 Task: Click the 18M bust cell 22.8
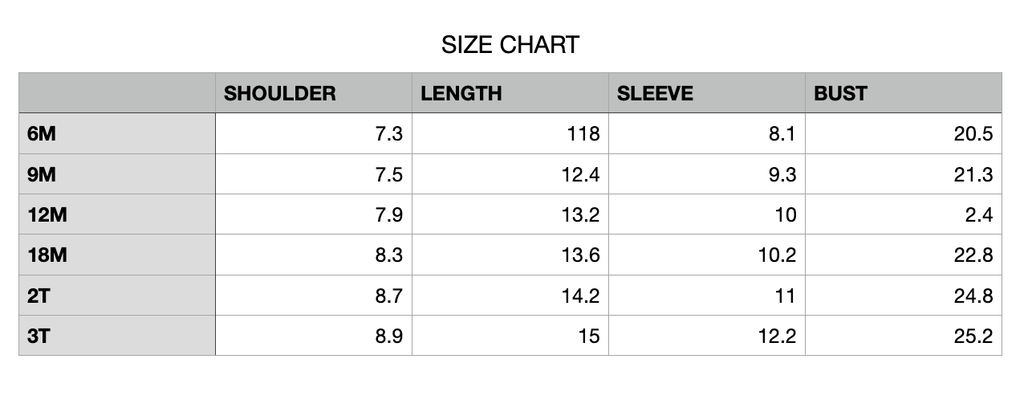point(903,255)
